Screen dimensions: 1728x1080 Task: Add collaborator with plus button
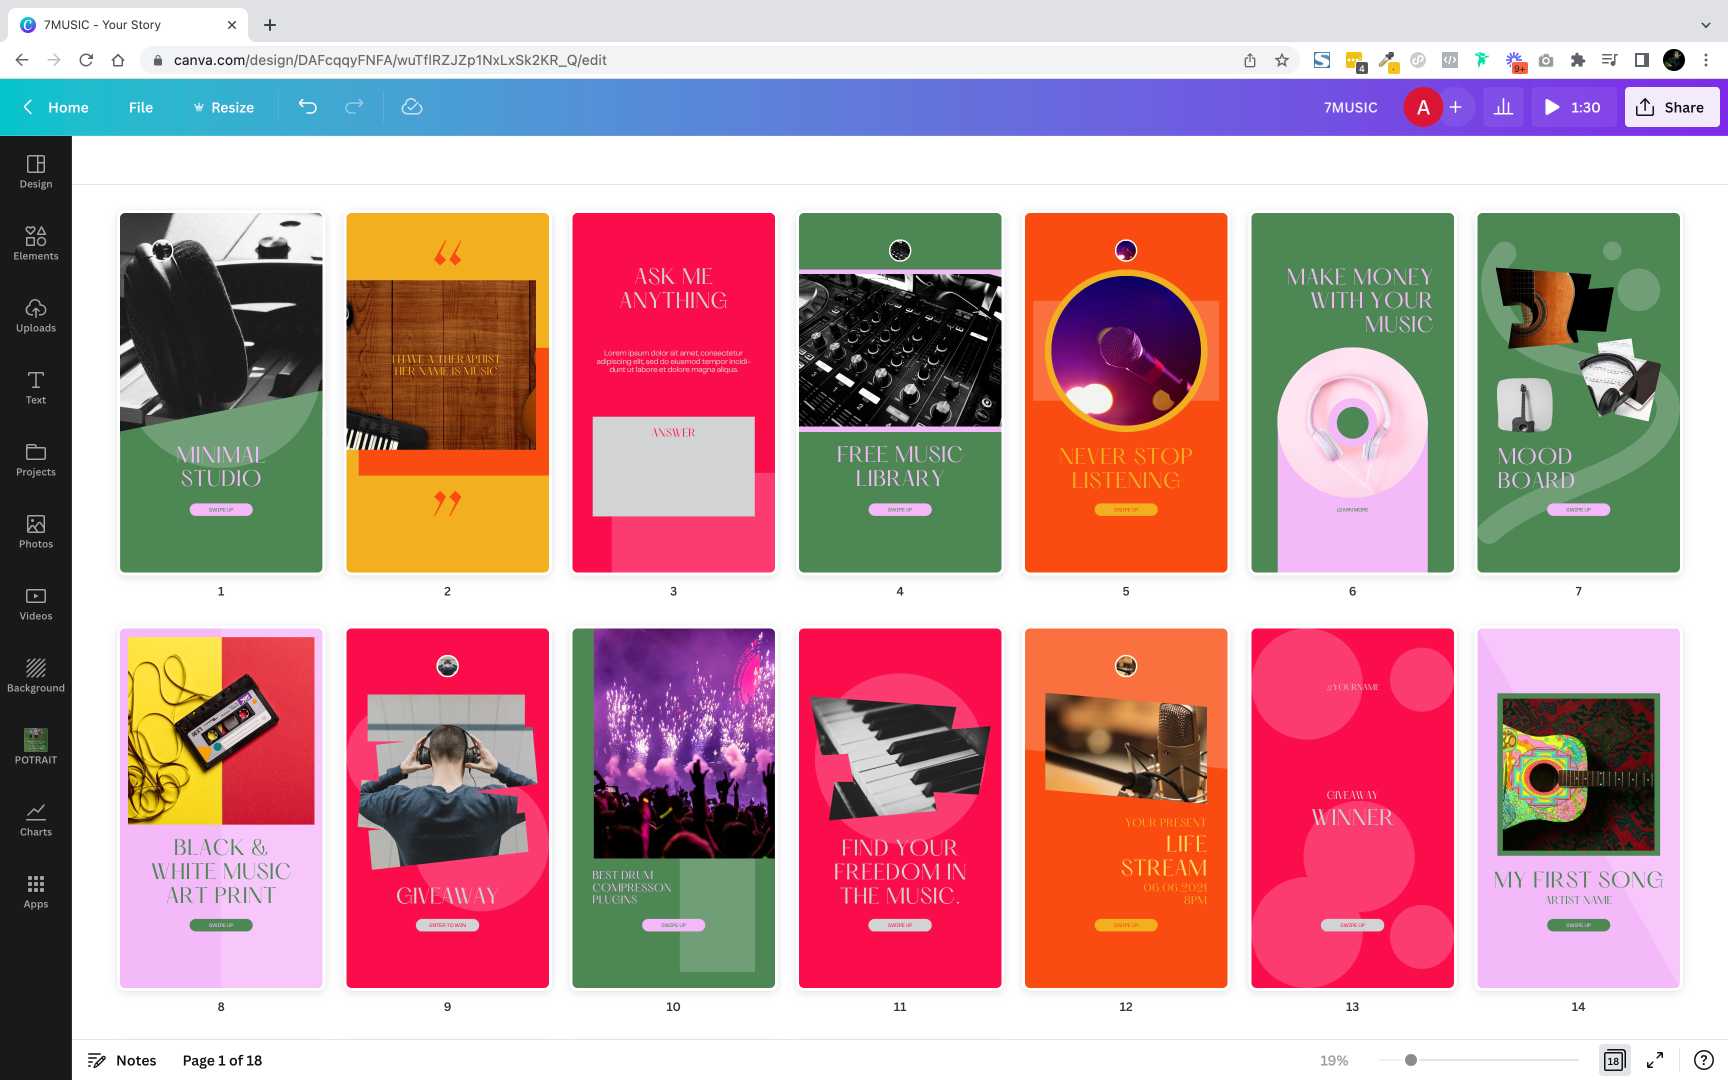click(1456, 107)
